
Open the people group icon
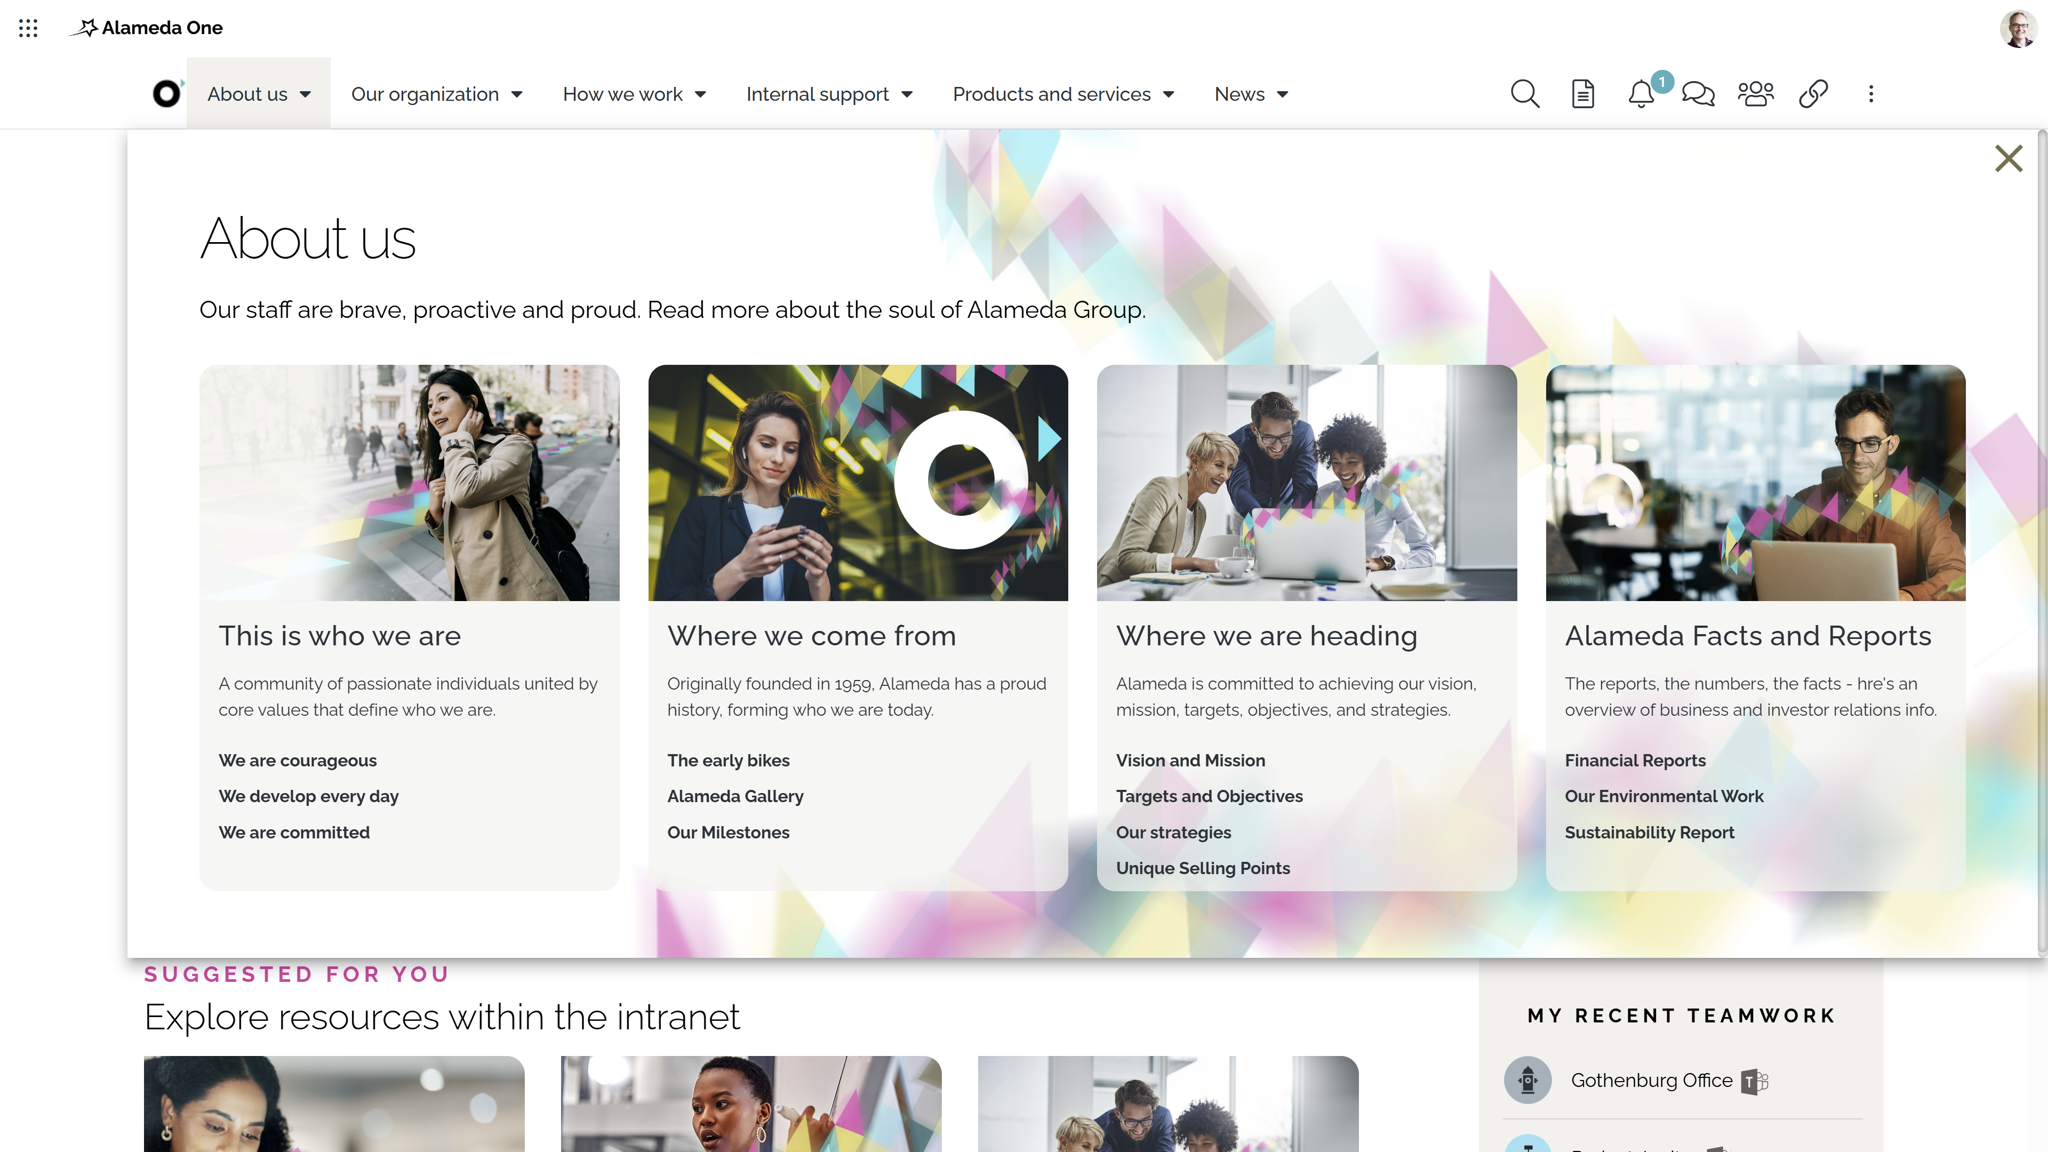(x=1755, y=93)
